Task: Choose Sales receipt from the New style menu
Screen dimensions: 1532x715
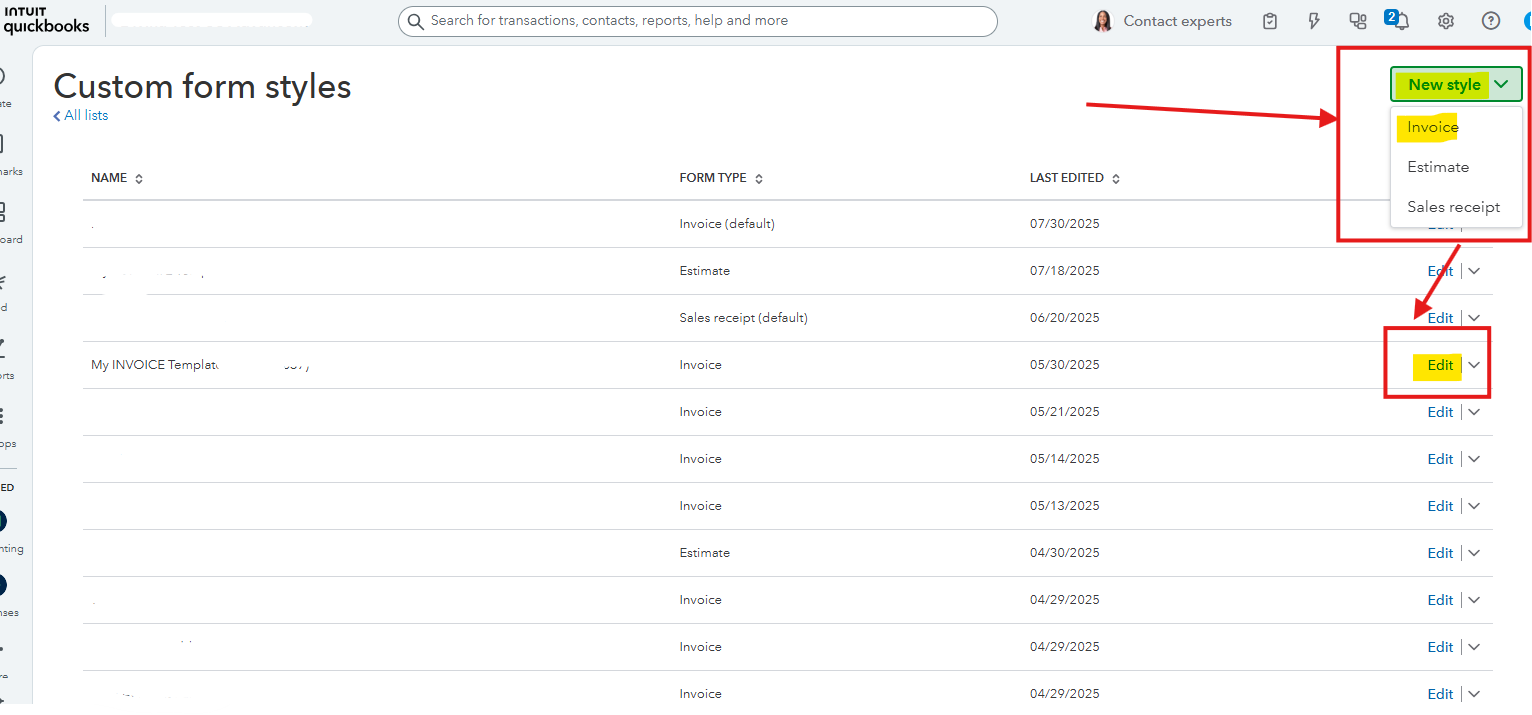Action: (x=1454, y=207)
